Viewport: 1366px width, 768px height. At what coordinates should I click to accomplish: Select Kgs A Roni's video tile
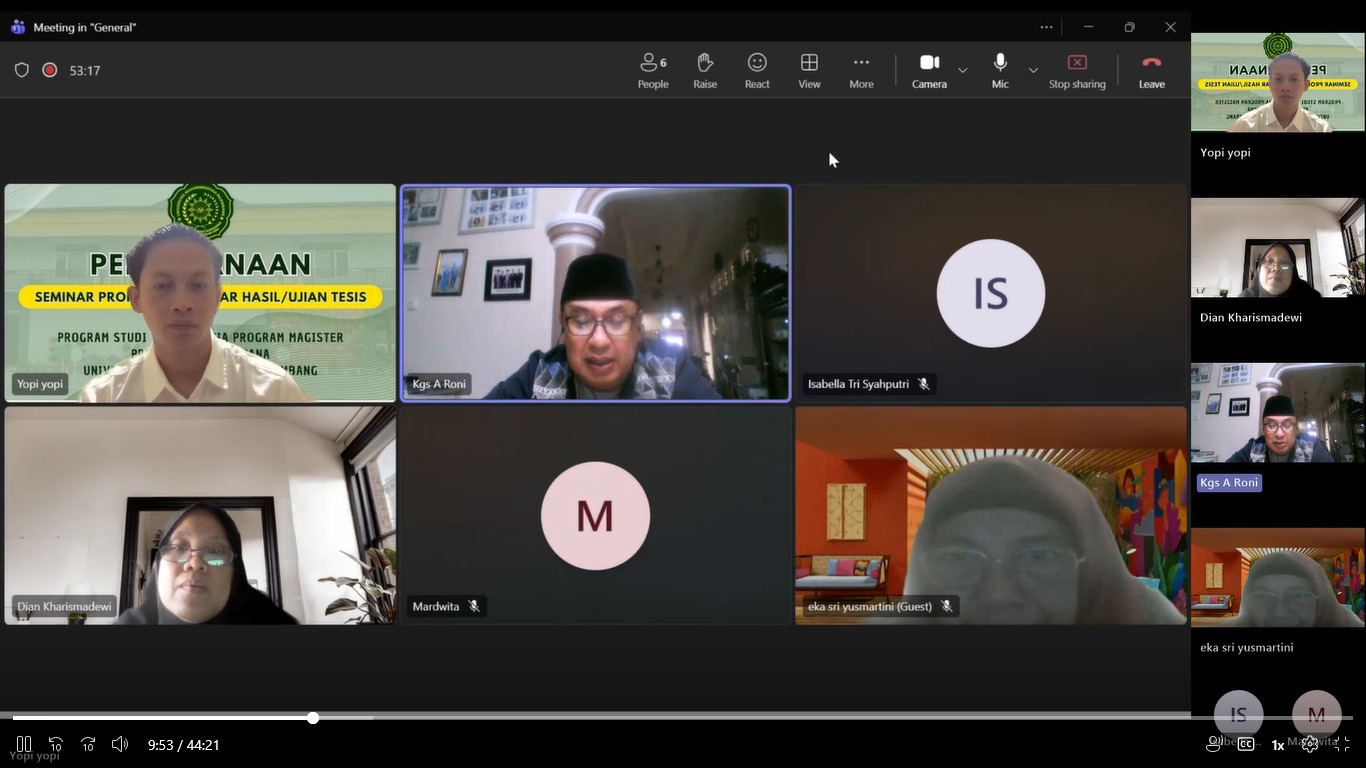point(595,293)
